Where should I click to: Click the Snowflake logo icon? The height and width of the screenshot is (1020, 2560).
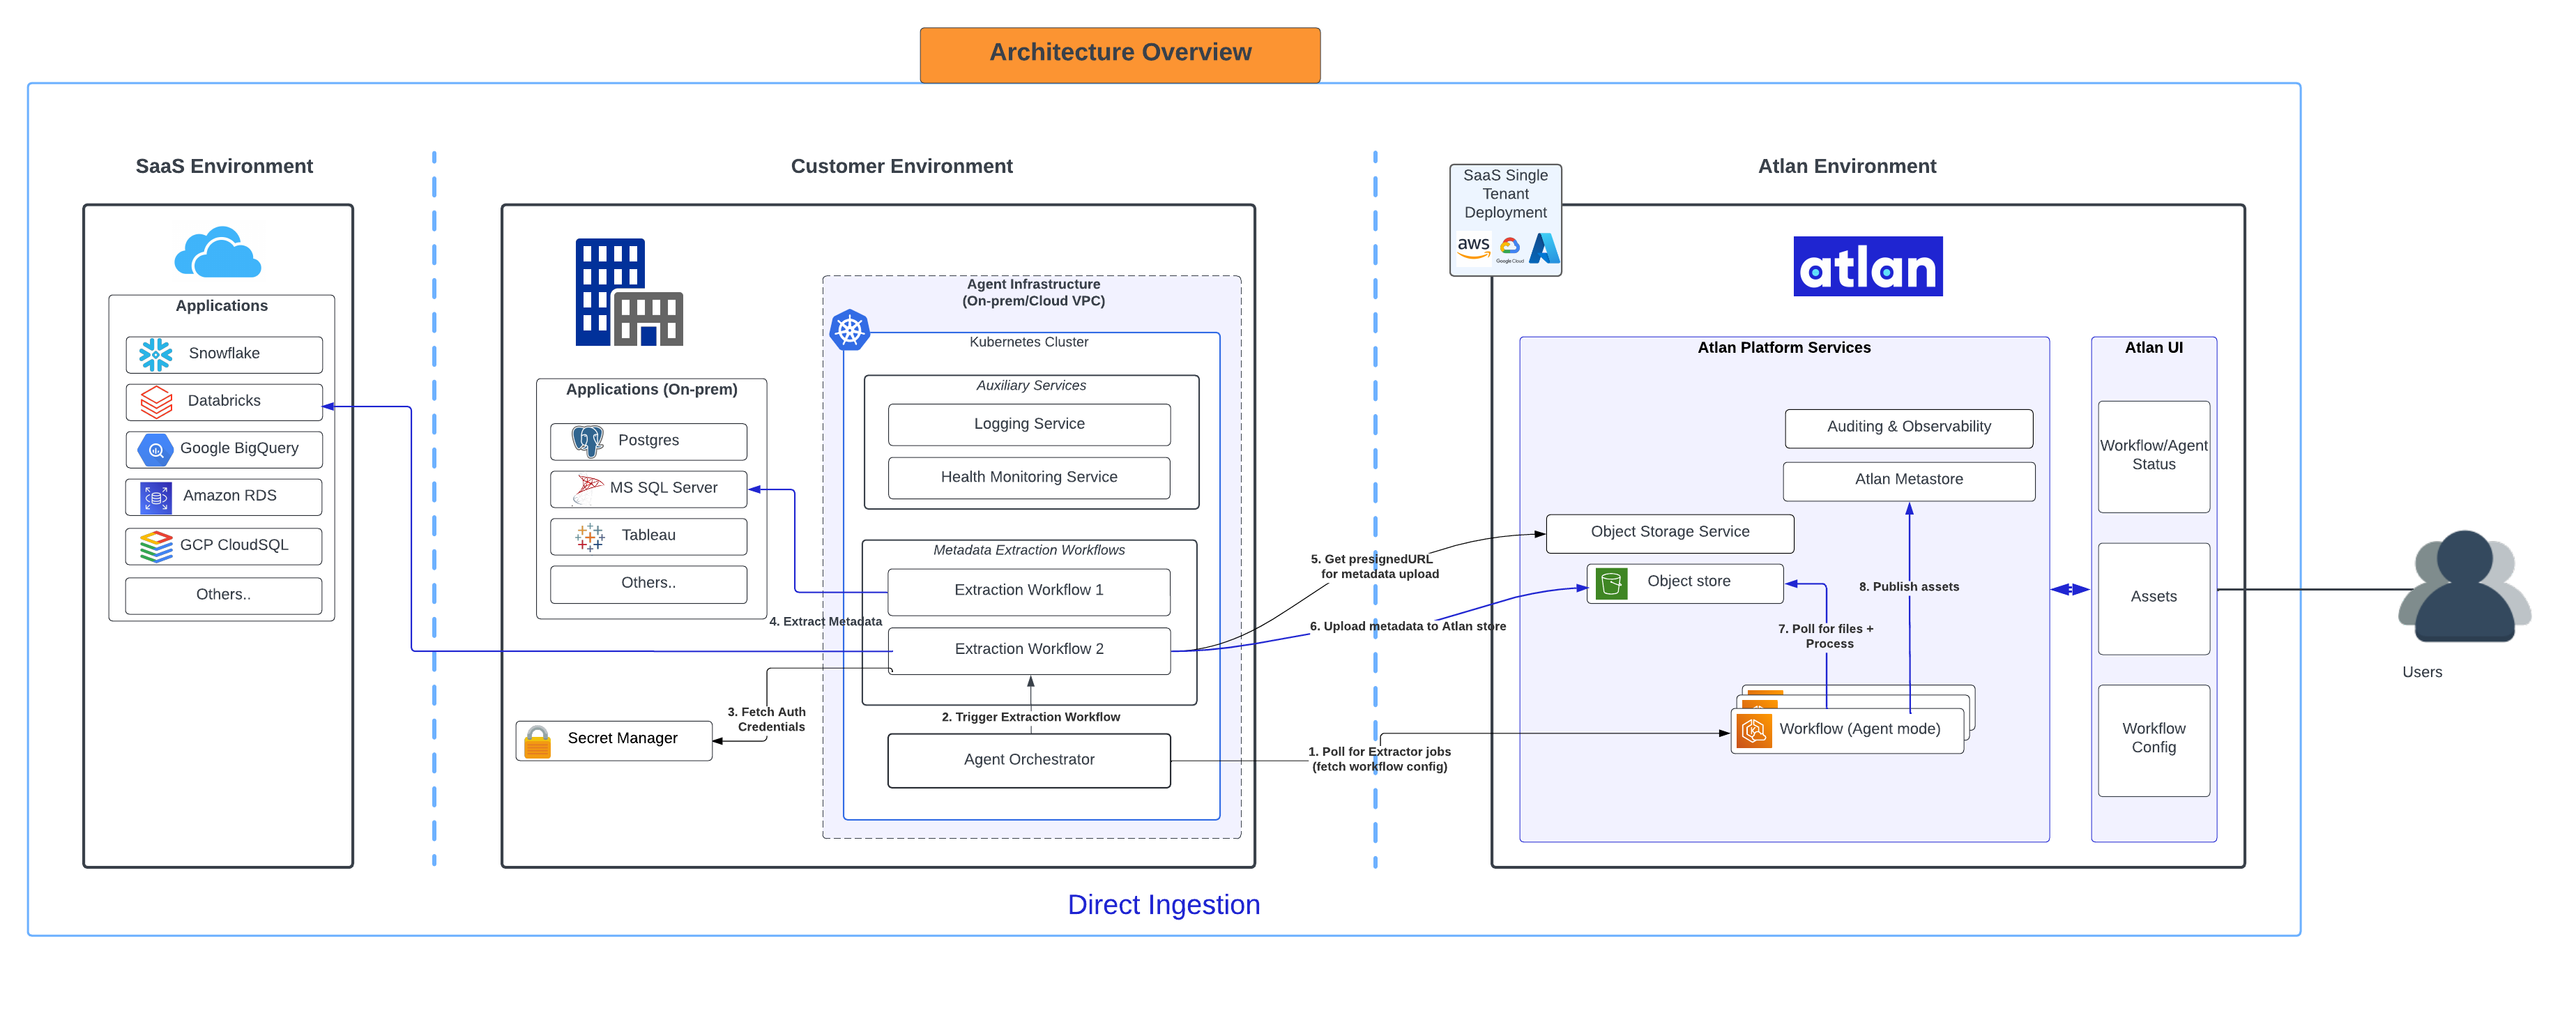click(155, 353)
